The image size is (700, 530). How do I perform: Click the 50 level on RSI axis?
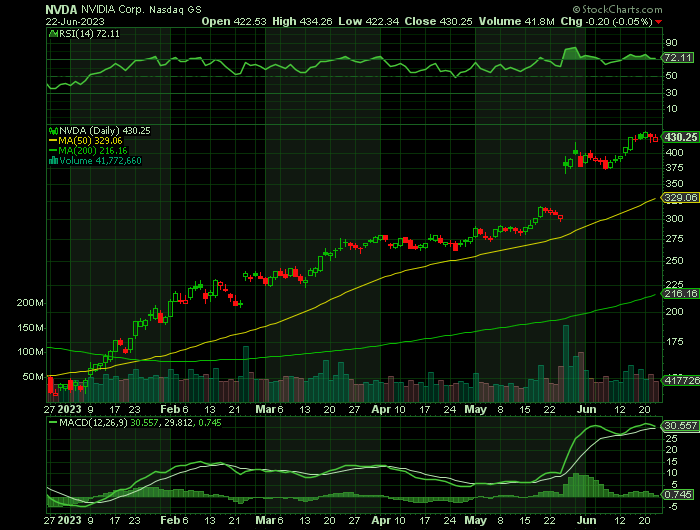pos(671,75)
